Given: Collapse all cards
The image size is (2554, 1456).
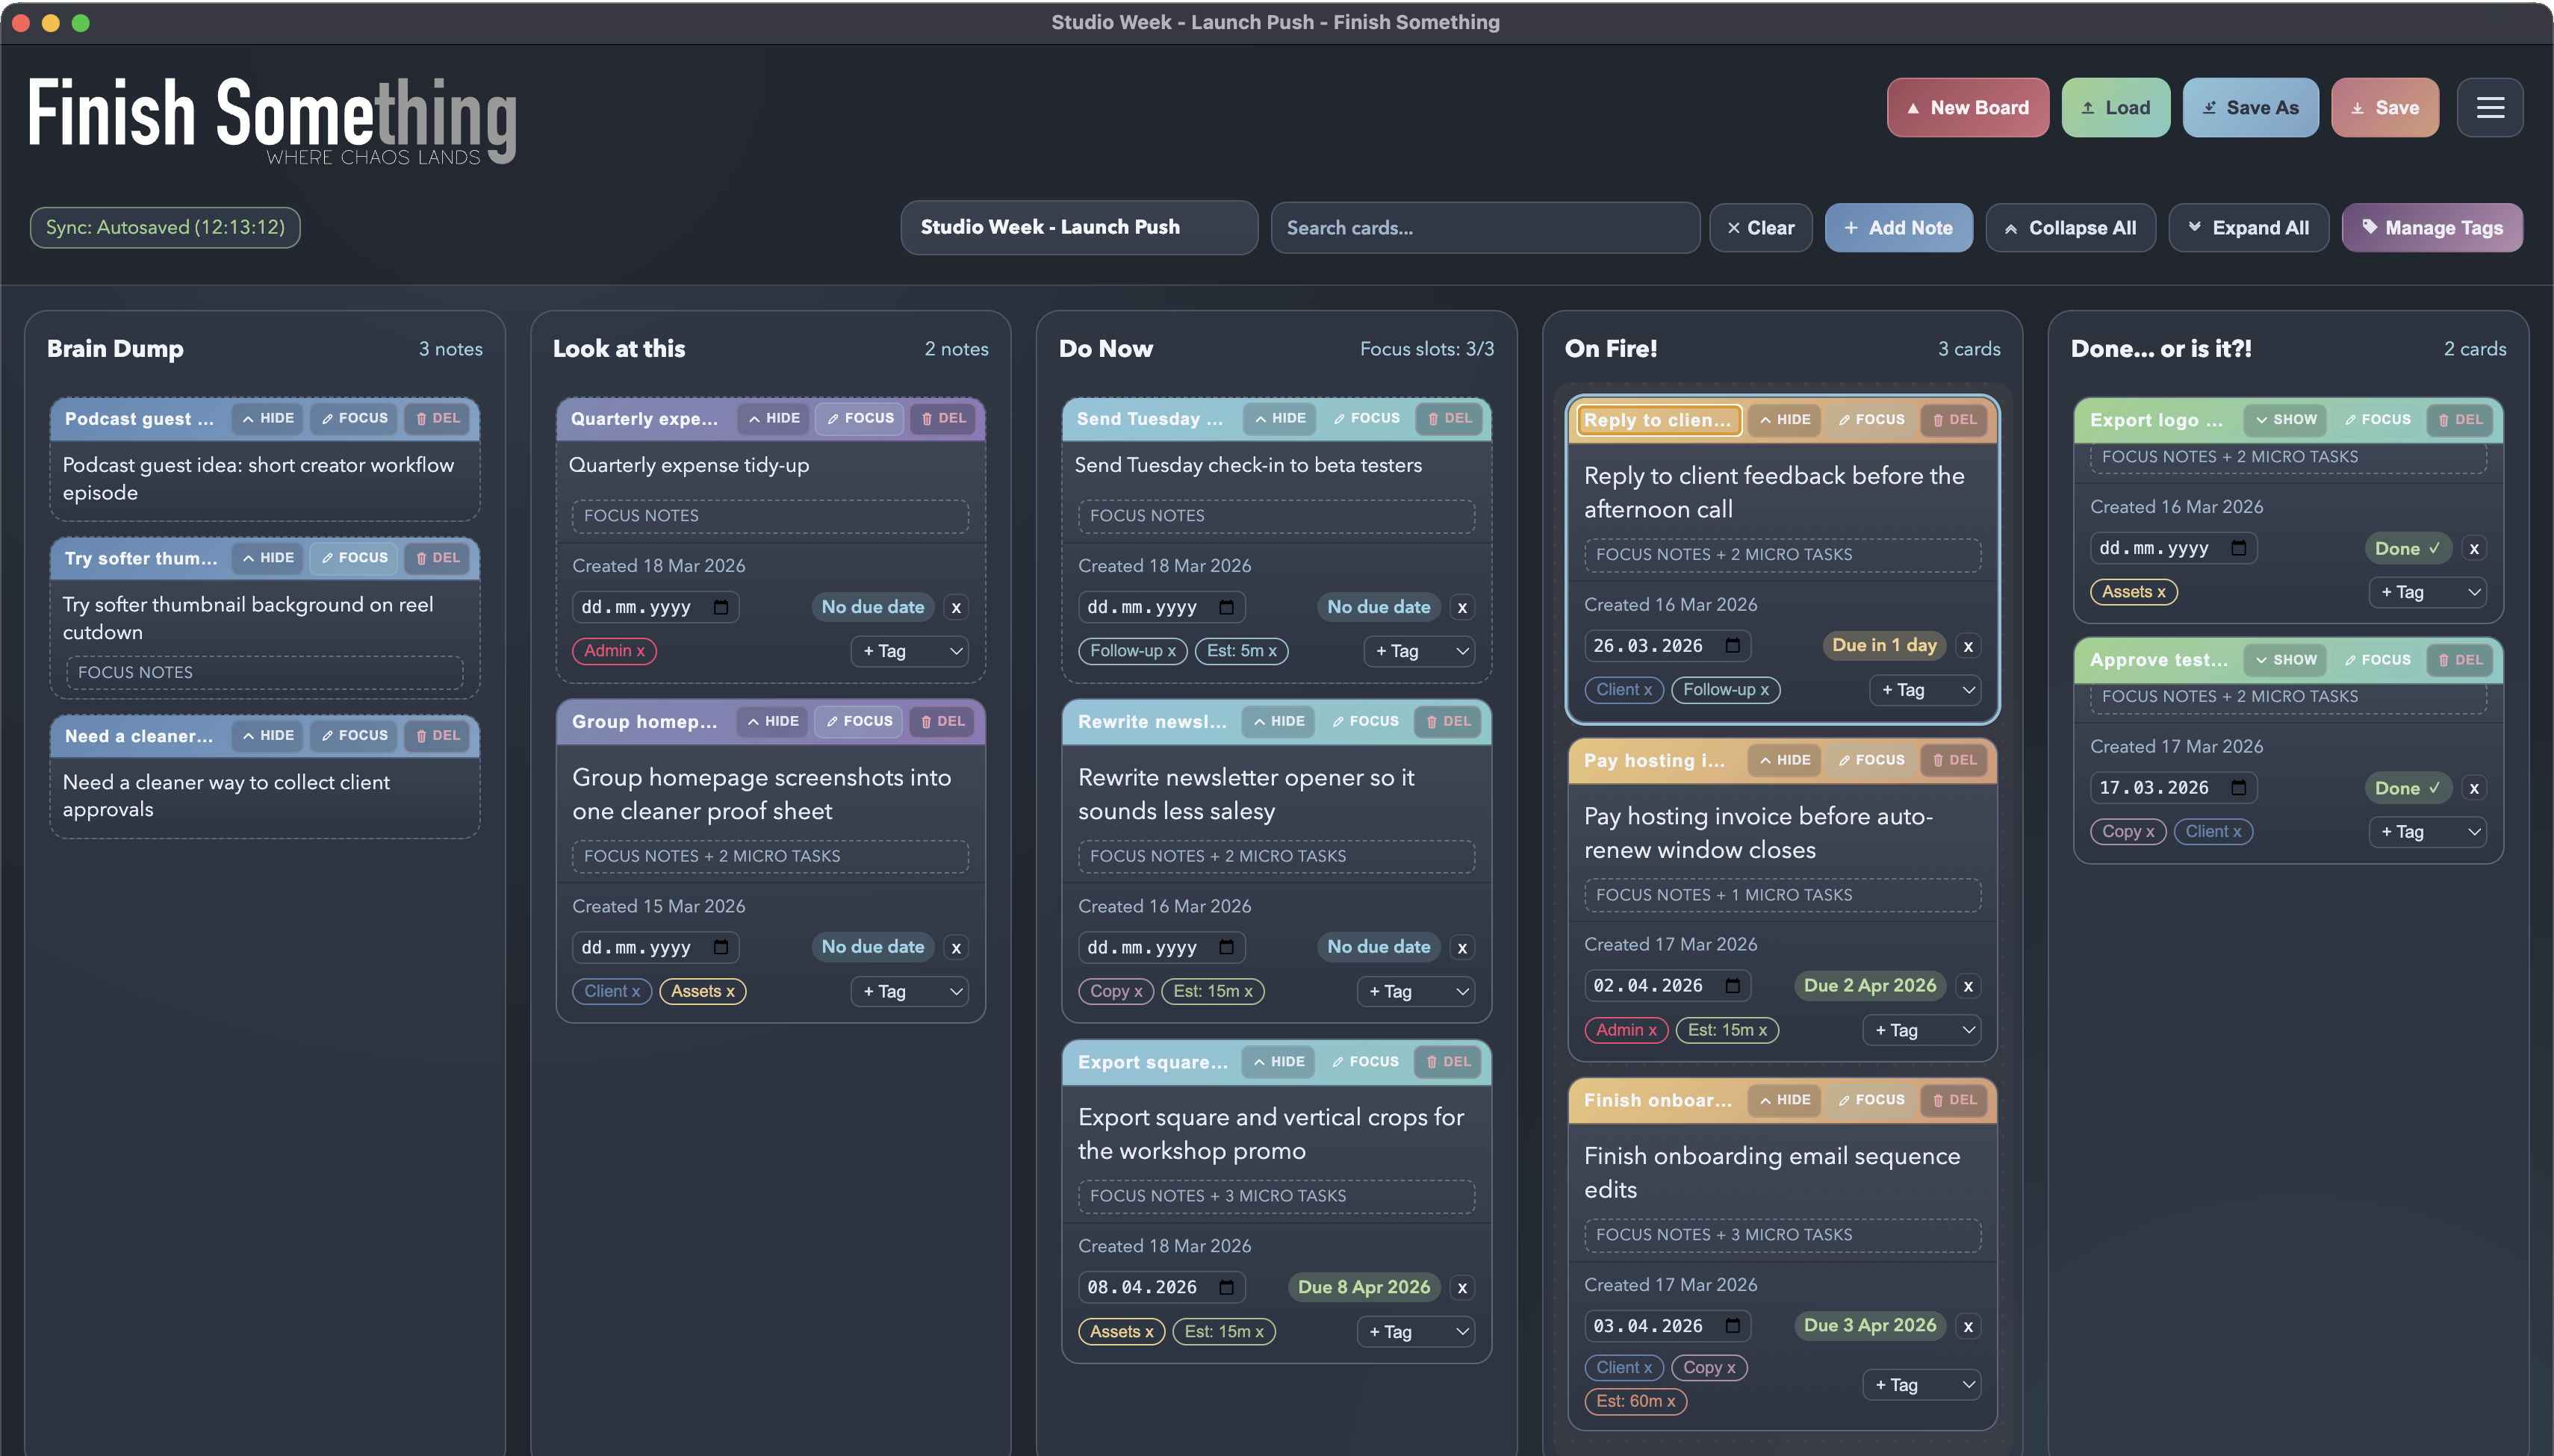Looking at the screenshot, I should click(2070, 228).
